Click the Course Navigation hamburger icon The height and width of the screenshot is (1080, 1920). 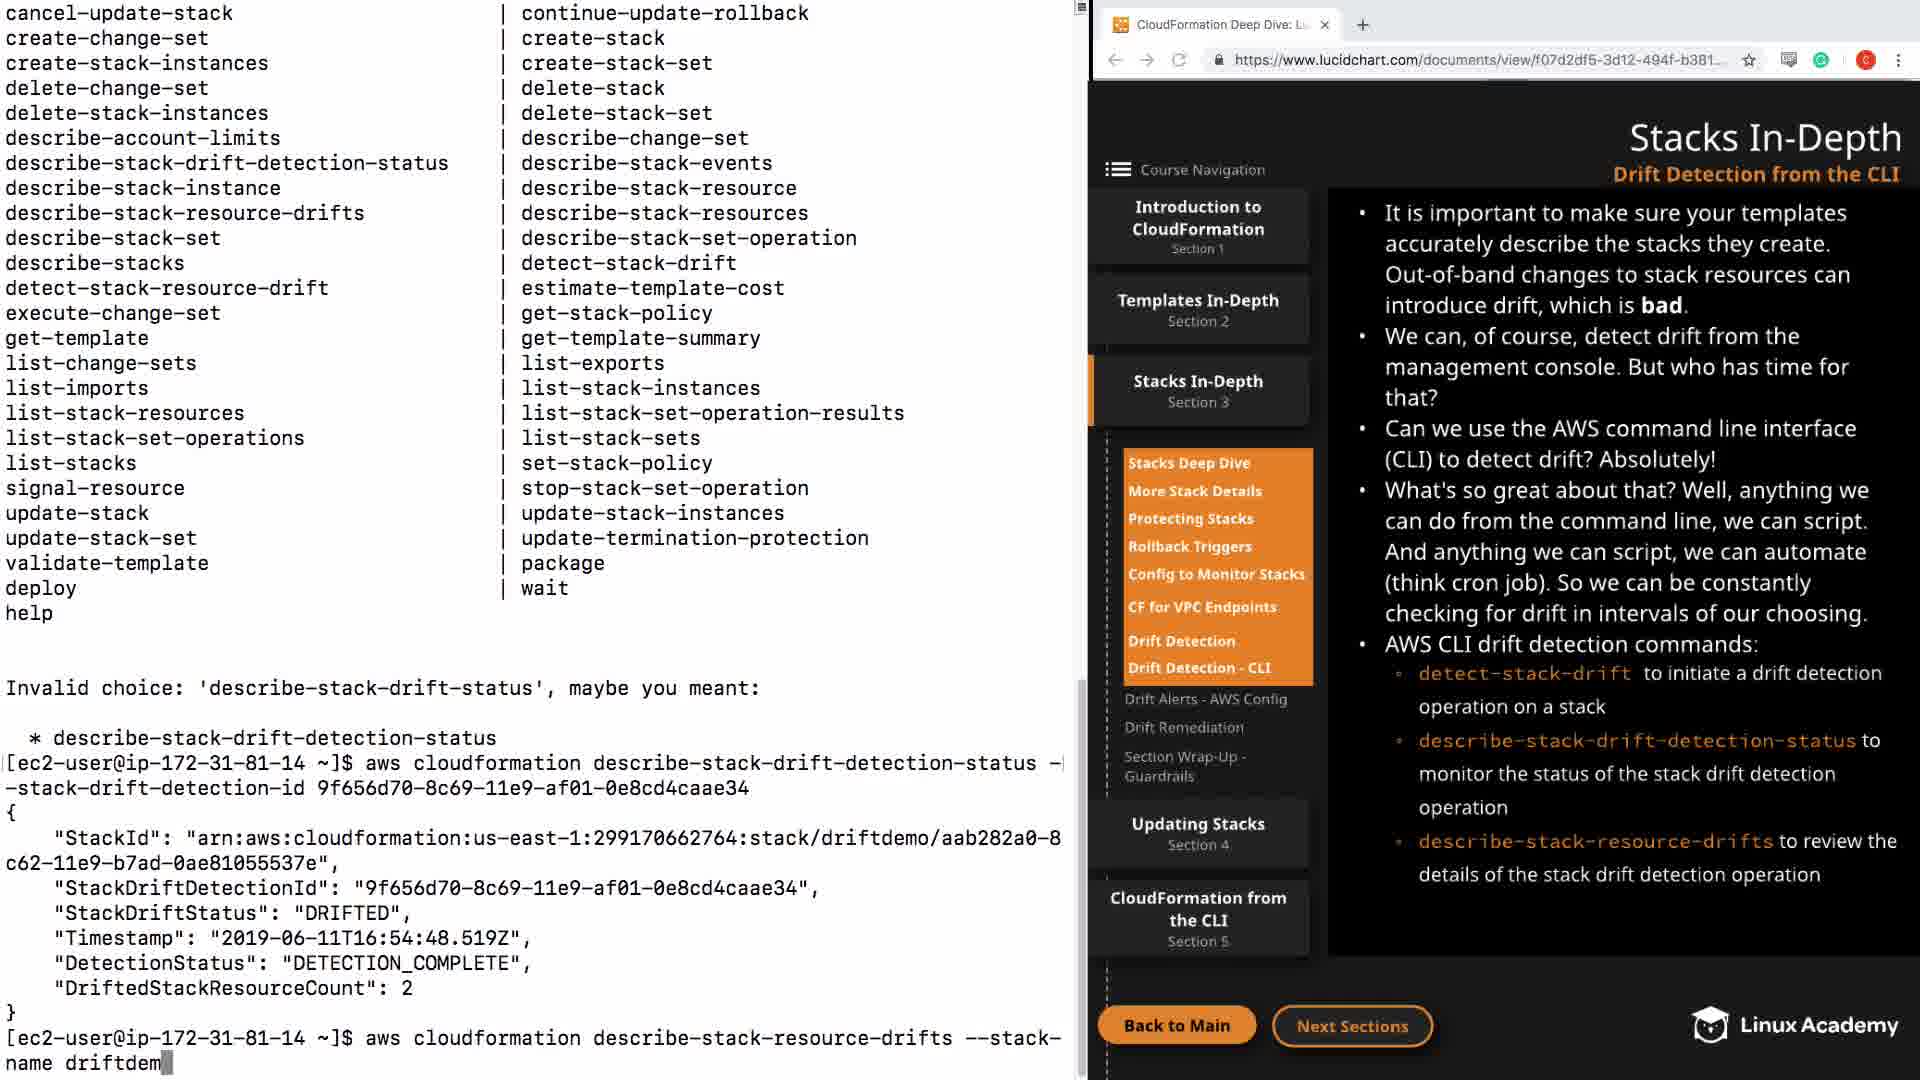(1117, 170)
